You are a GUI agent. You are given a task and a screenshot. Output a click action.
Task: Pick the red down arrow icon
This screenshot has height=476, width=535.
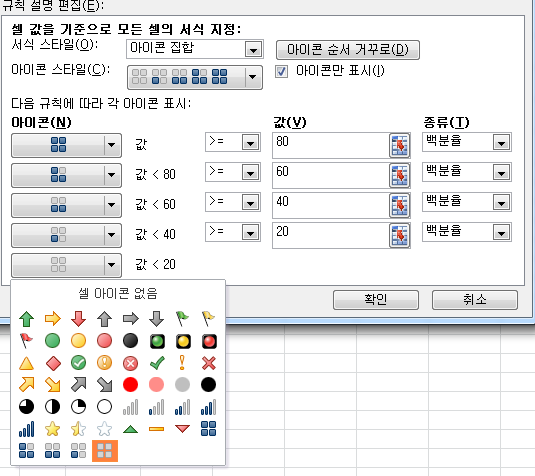click(x=78, y=319)
